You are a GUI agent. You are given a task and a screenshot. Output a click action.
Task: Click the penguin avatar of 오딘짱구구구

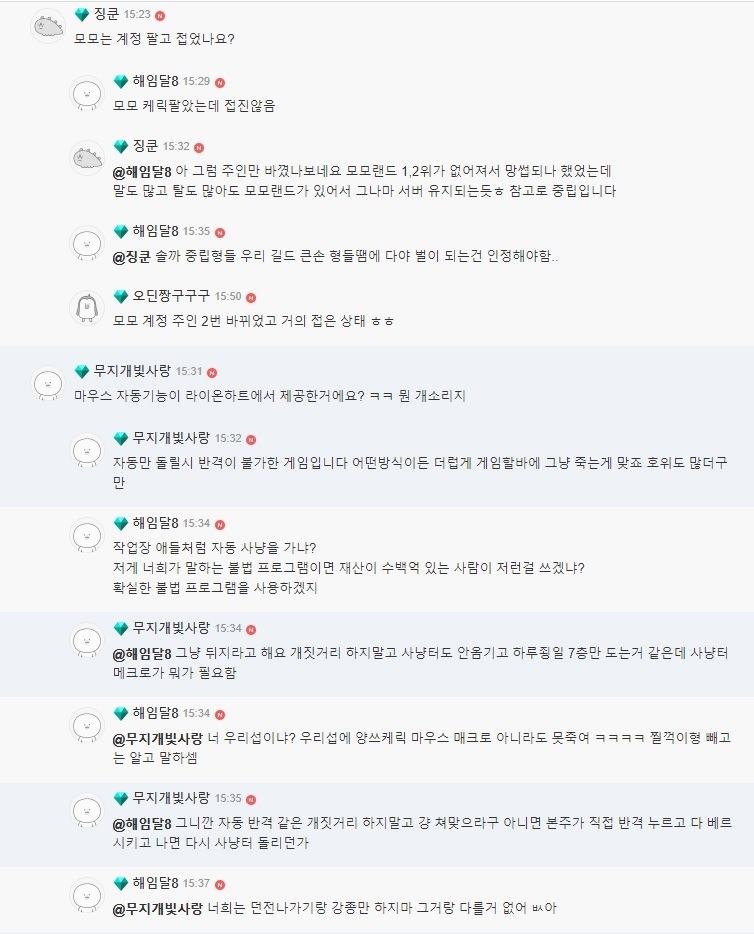click(87, 307)
